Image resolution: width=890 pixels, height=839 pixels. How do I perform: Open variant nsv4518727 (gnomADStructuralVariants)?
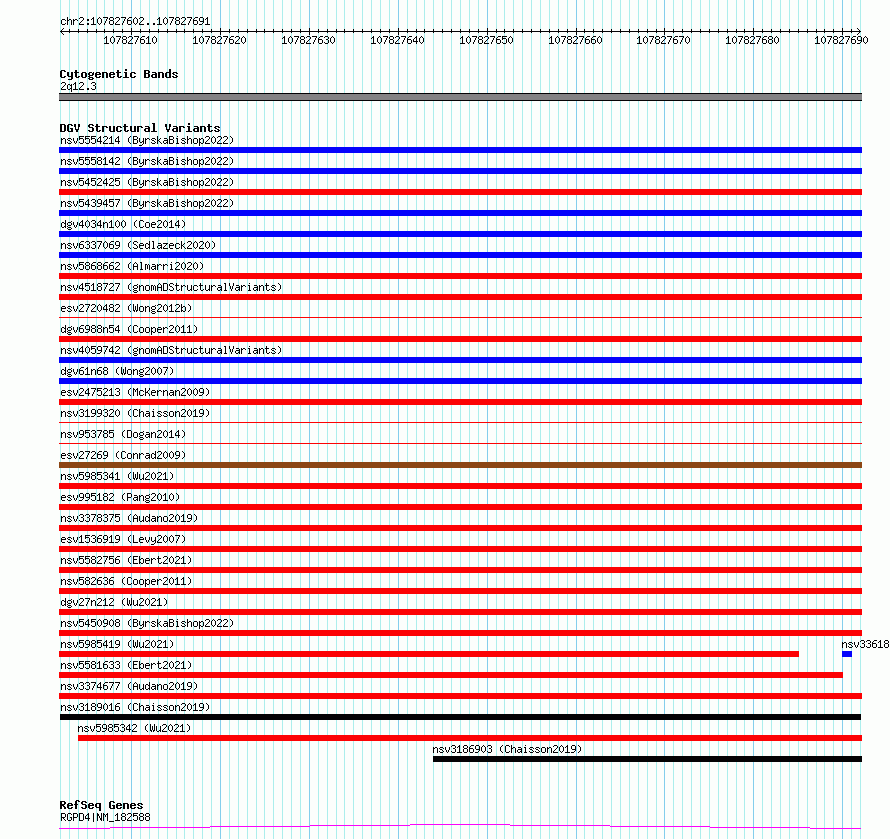tap(171, 287)
